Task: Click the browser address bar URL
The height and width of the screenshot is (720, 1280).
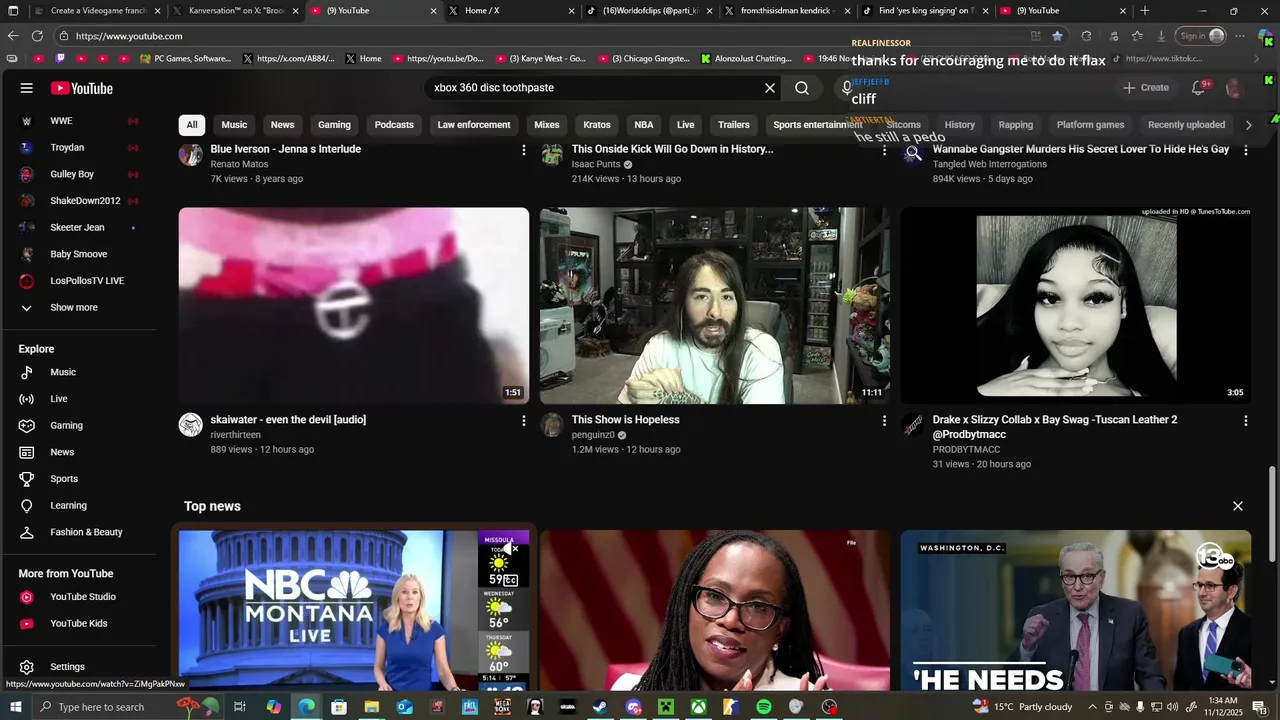Action: point(129,36)
